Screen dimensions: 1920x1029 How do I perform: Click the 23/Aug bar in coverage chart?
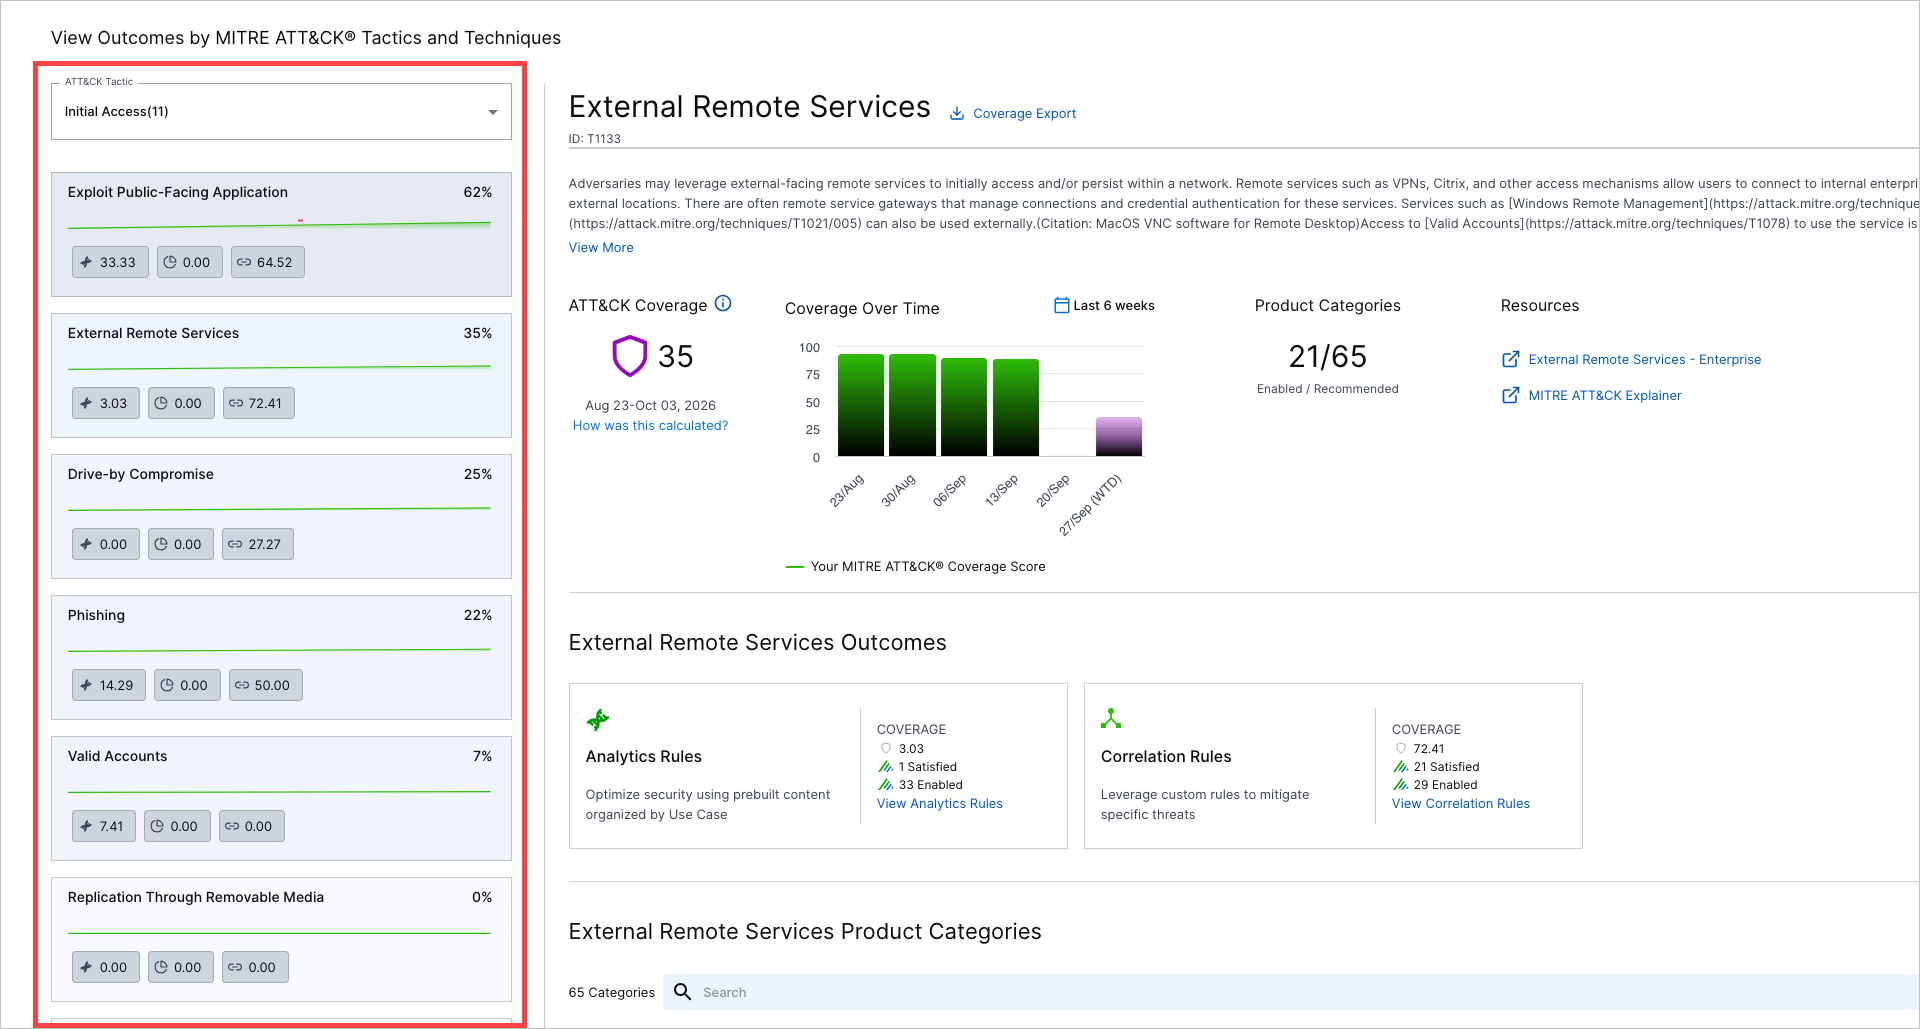click(x=860, y=405)
